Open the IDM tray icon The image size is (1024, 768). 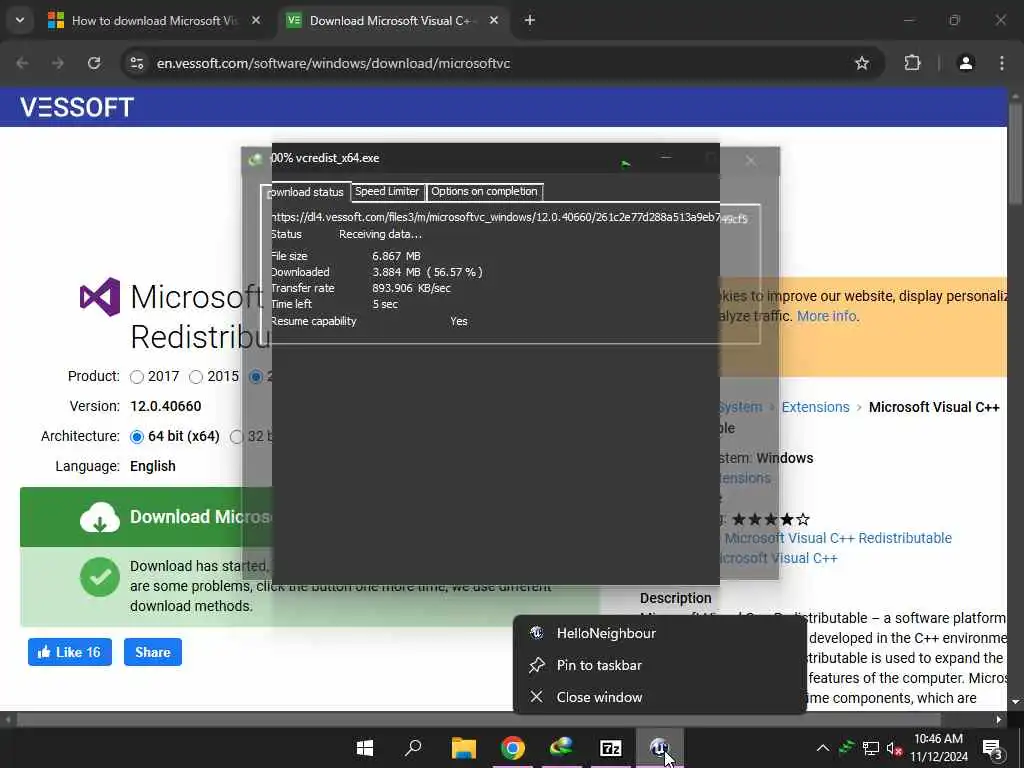(x=846, y=748)
